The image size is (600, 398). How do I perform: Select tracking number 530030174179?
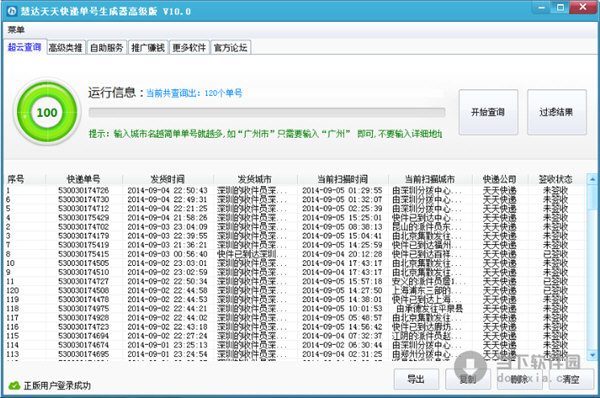(83, 236)
